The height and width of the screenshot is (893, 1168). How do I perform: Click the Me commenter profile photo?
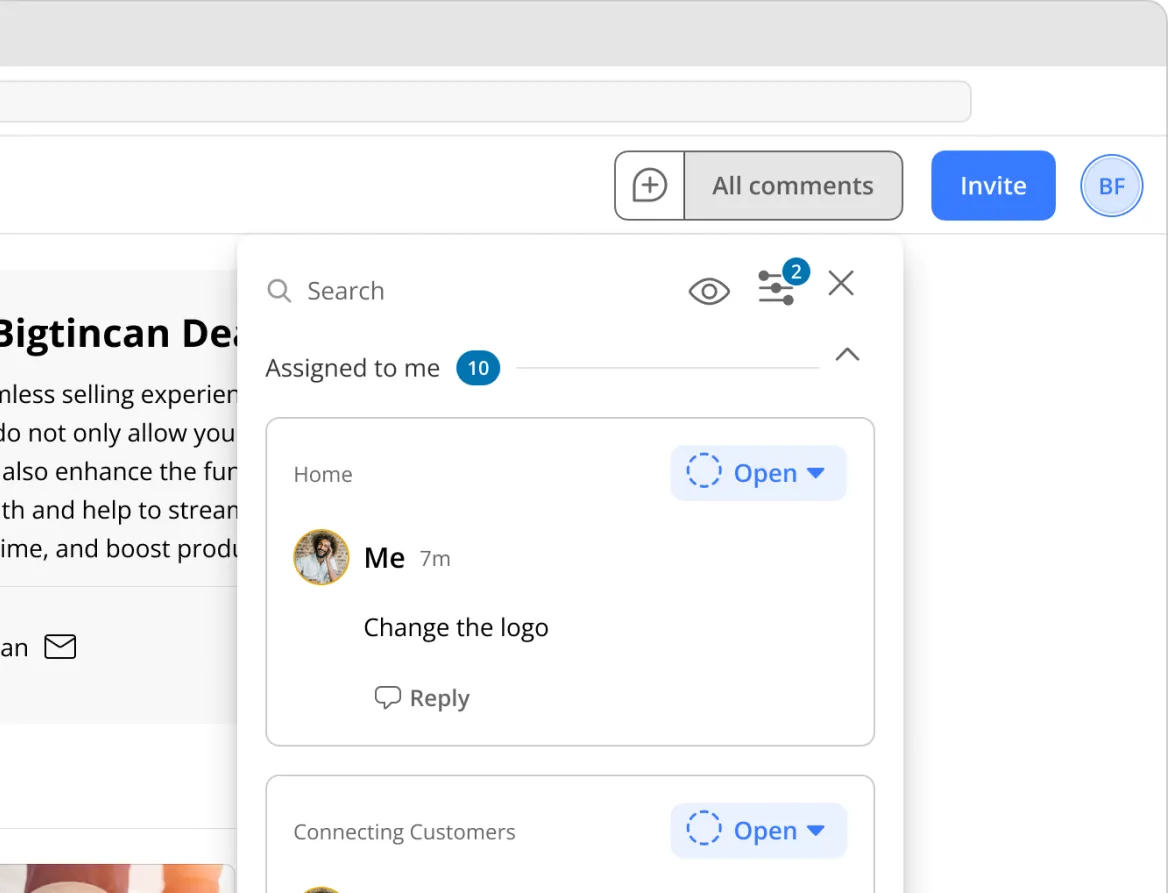pos(321,557)
